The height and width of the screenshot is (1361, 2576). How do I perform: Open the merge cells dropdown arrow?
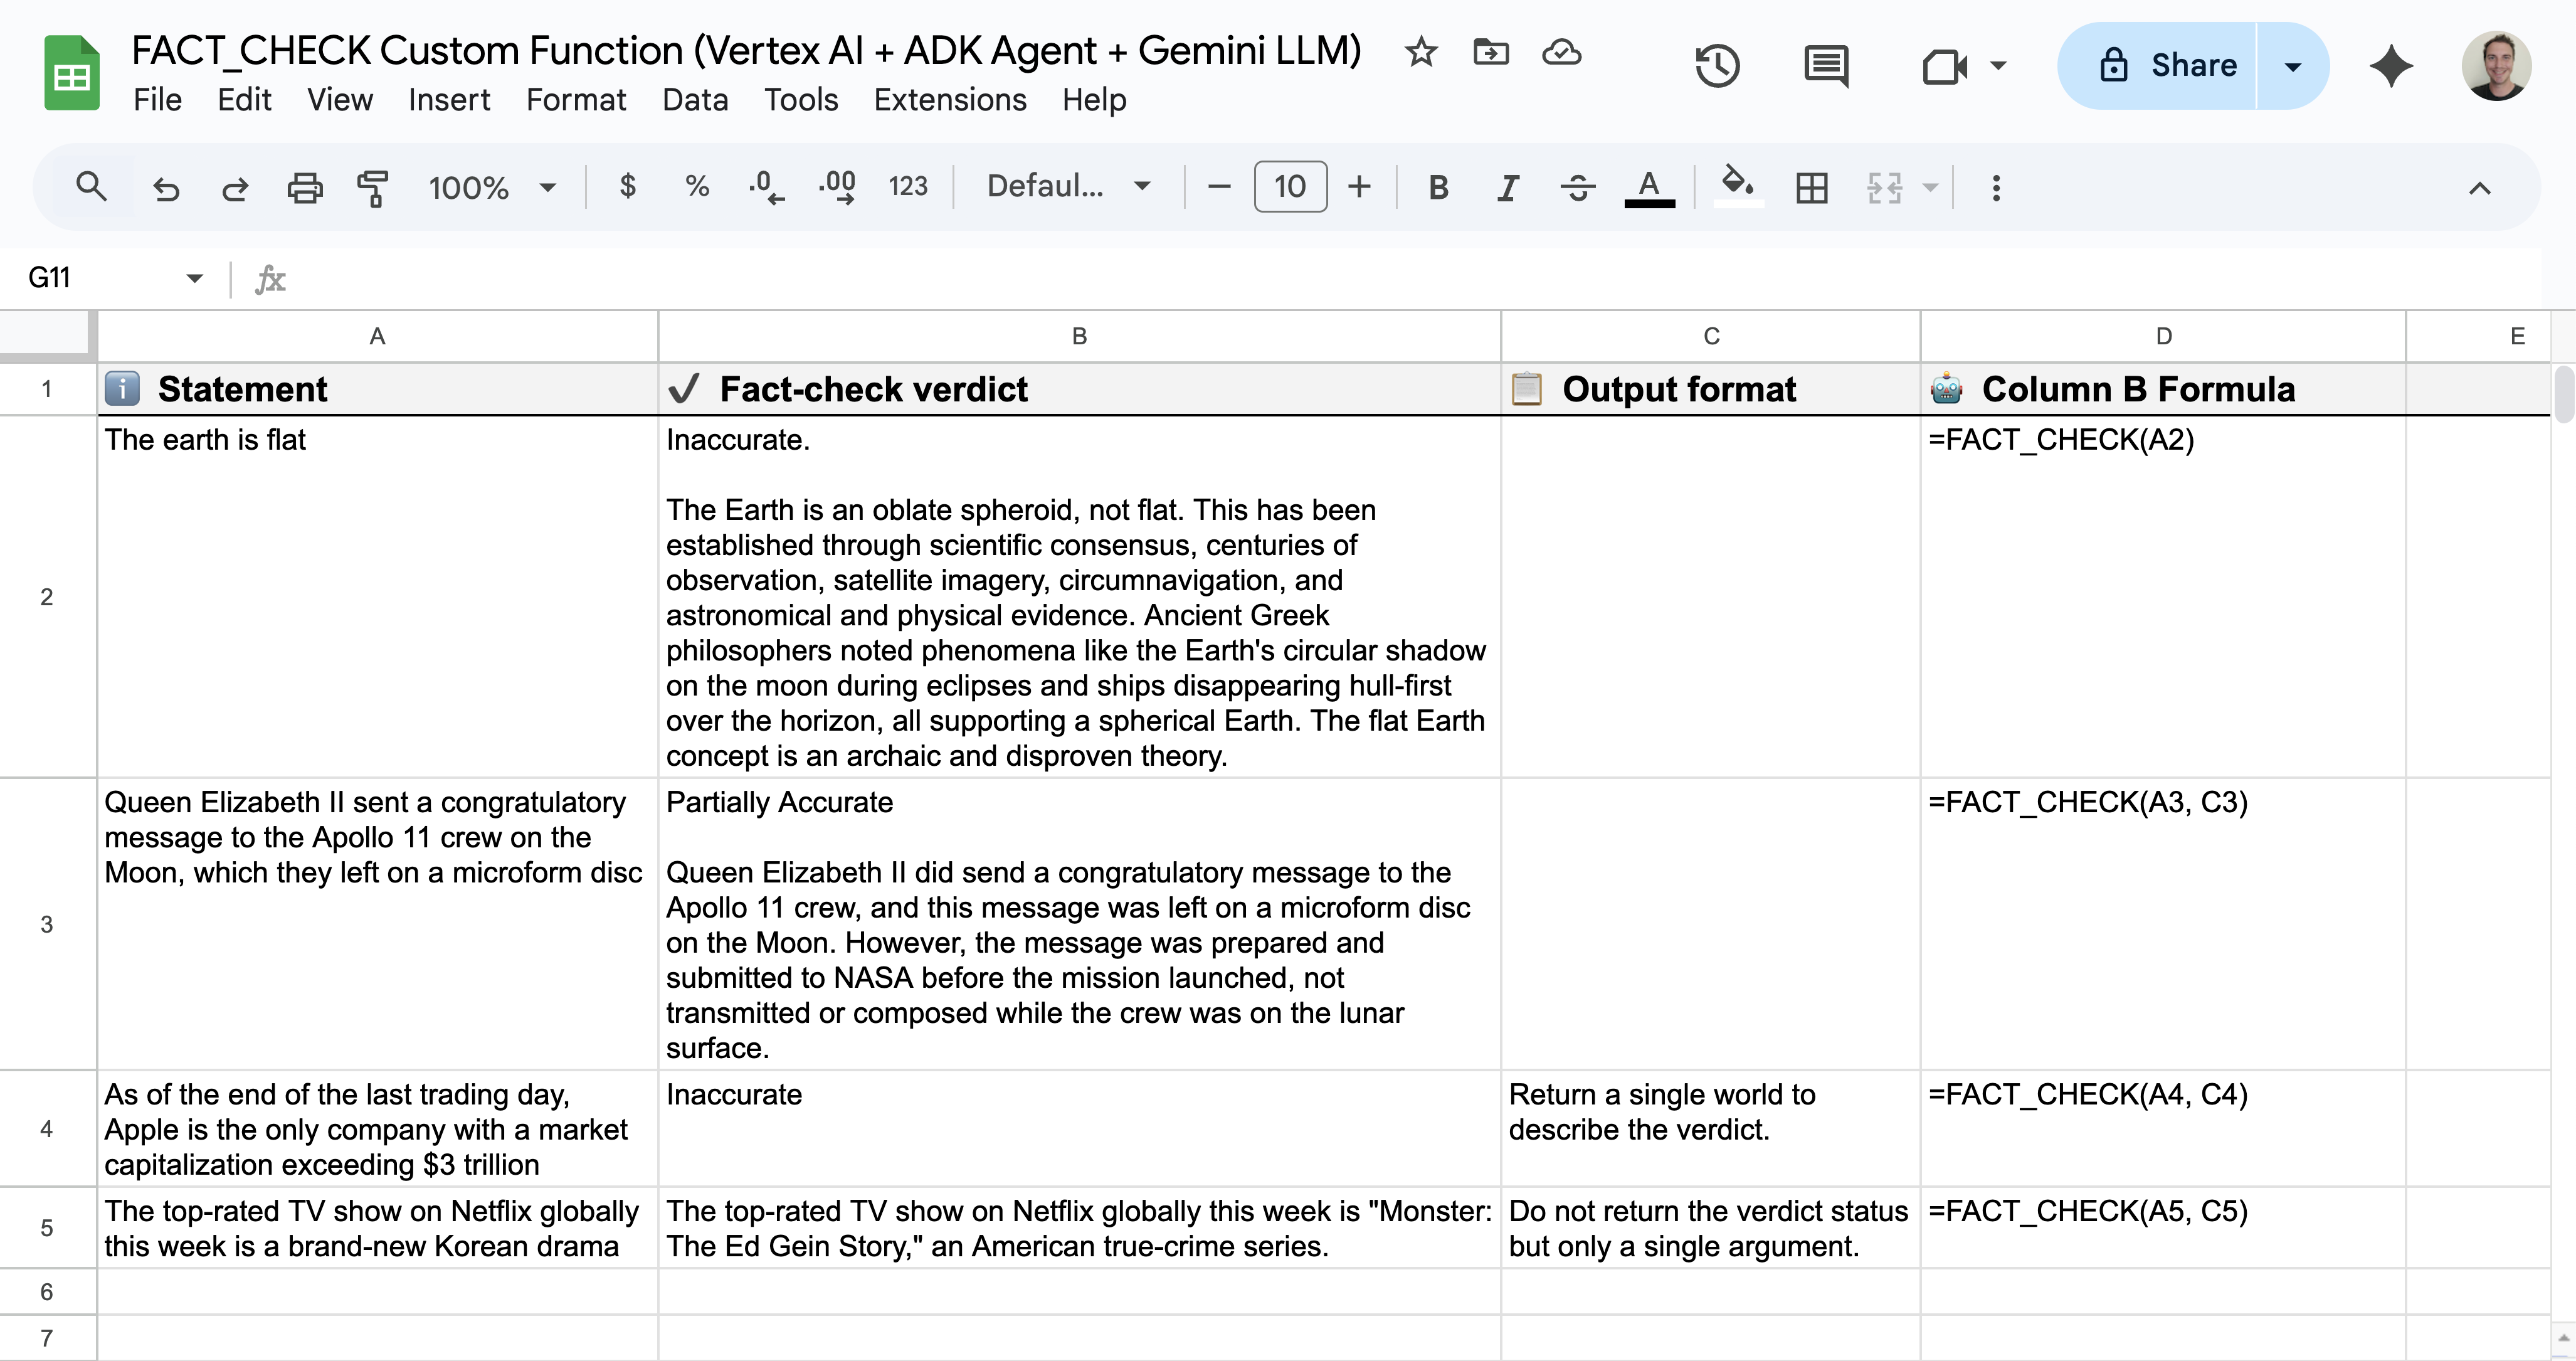coord(1930,187)
